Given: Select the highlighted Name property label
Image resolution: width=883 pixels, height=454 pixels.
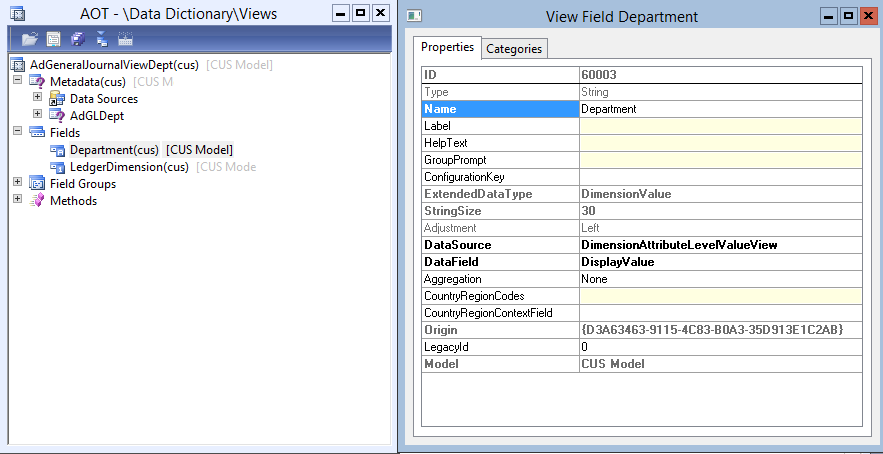Looking at the screenshot, I should pyautogui.click(x=501, y=109).
